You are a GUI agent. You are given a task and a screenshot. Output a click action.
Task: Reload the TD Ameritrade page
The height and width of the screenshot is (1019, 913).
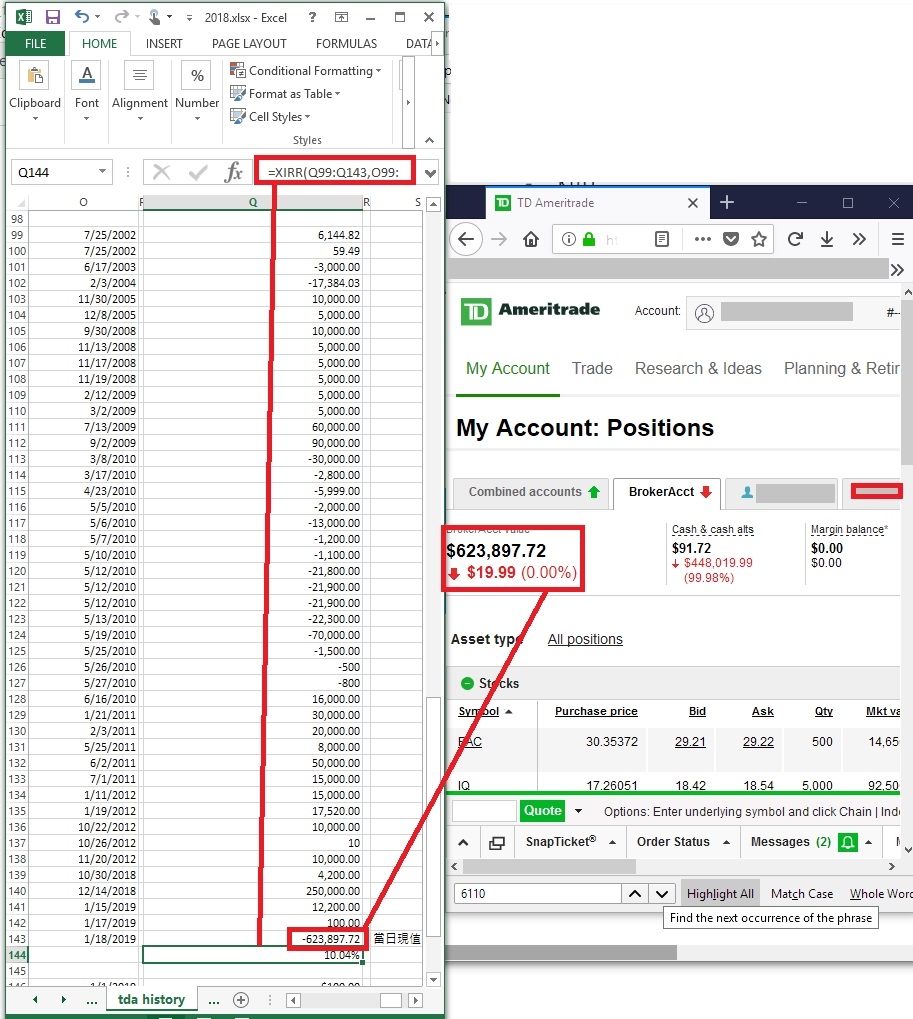click(x=795, y=239)
